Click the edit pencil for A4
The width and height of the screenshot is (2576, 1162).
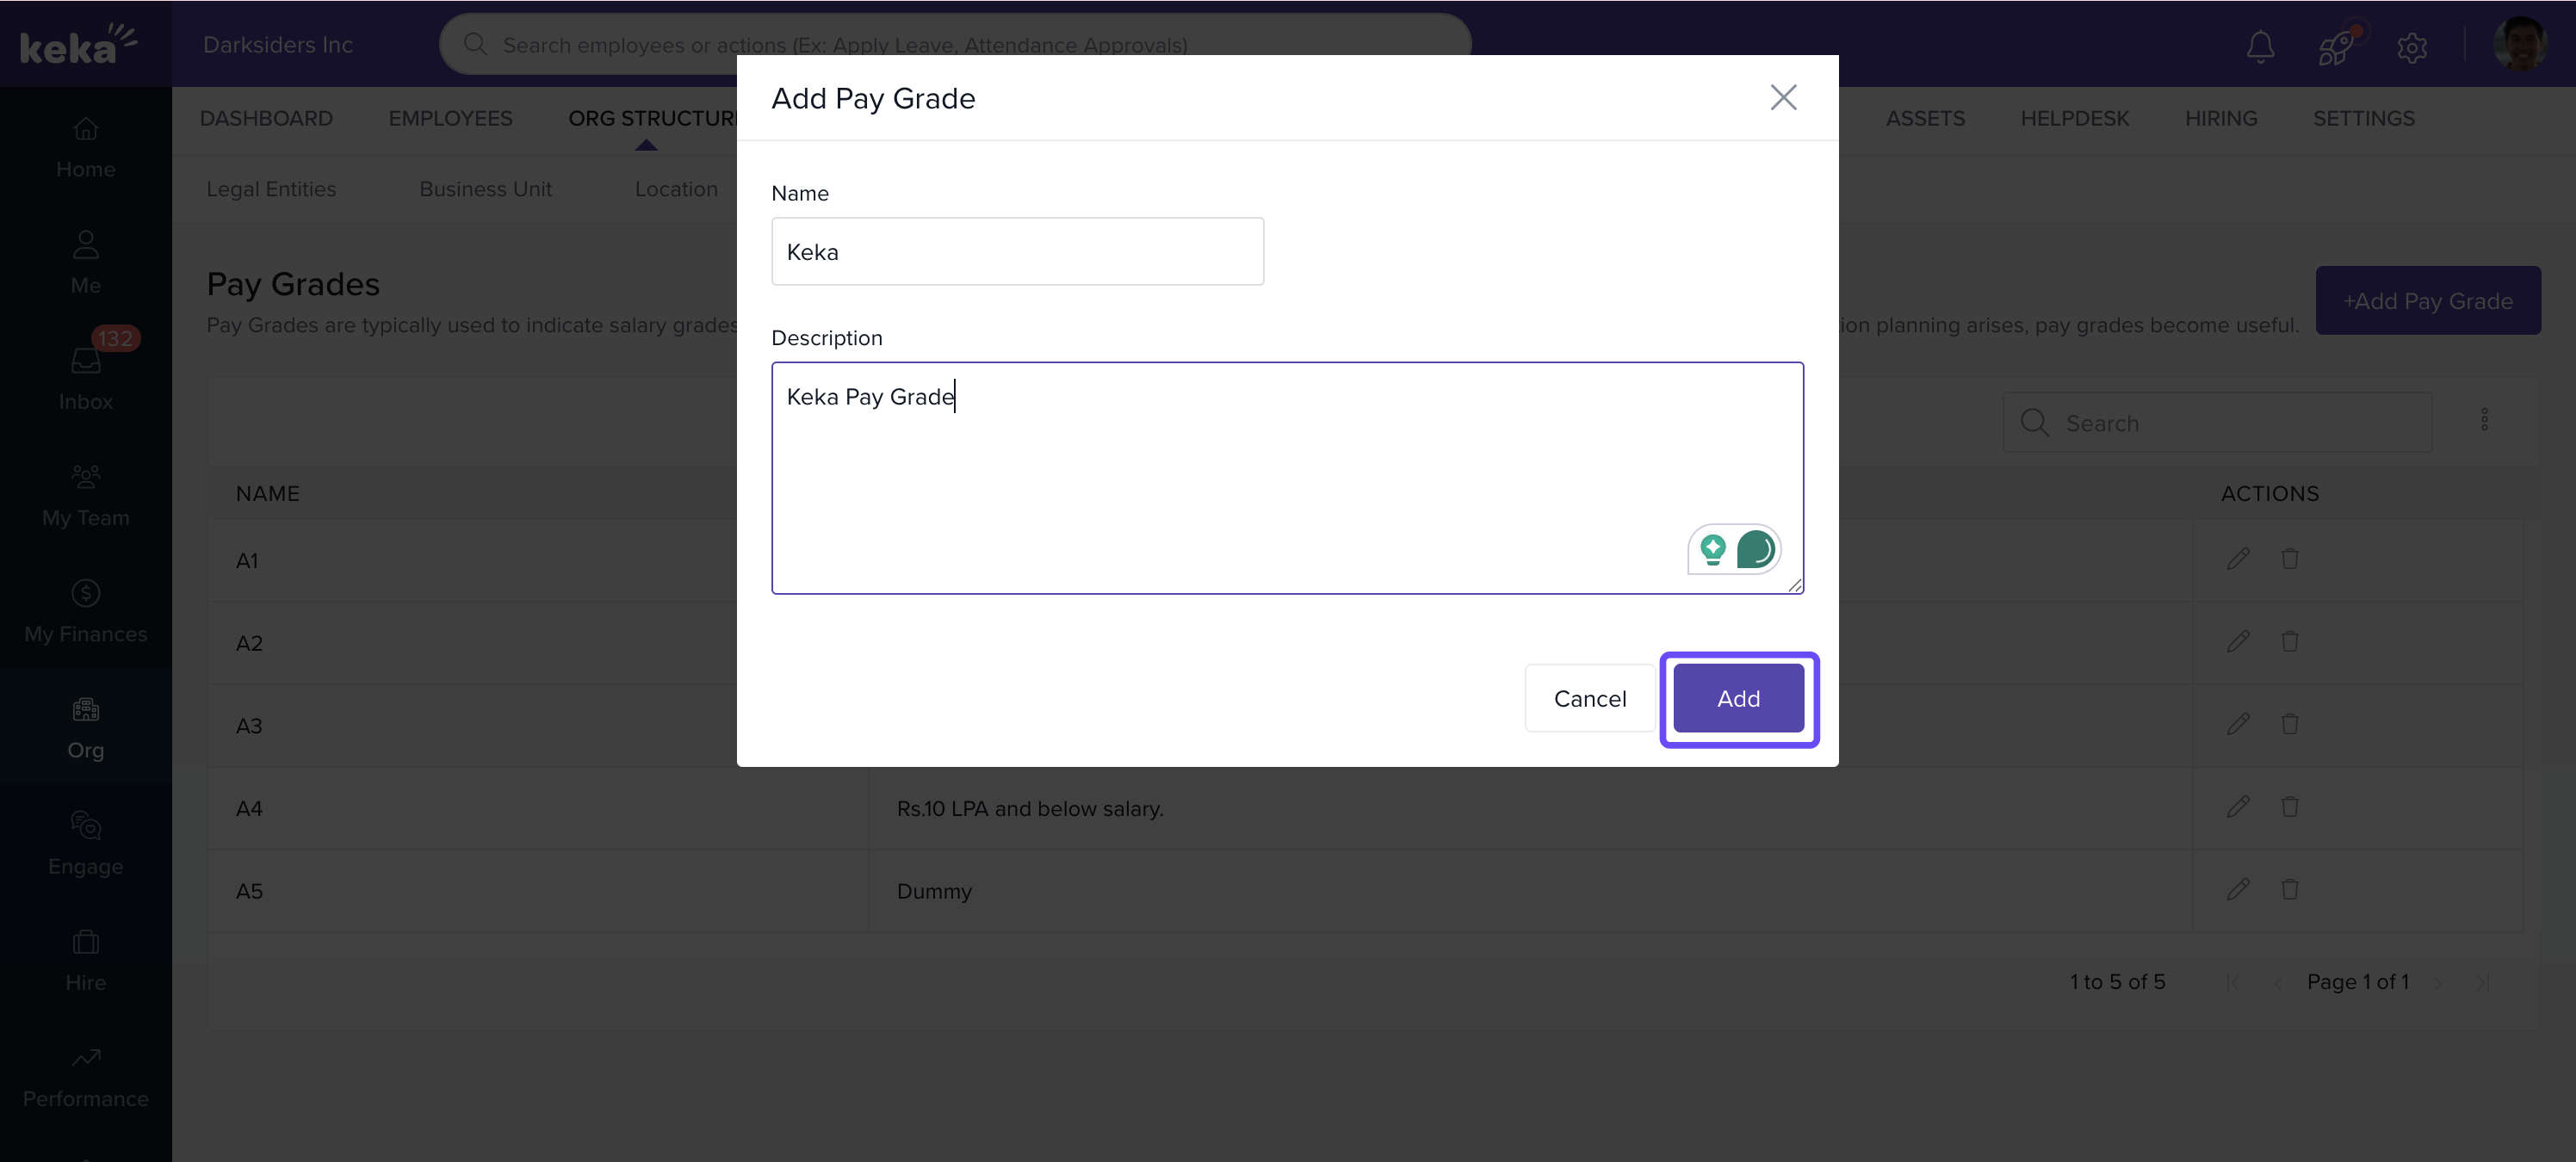pos(2238,807)
